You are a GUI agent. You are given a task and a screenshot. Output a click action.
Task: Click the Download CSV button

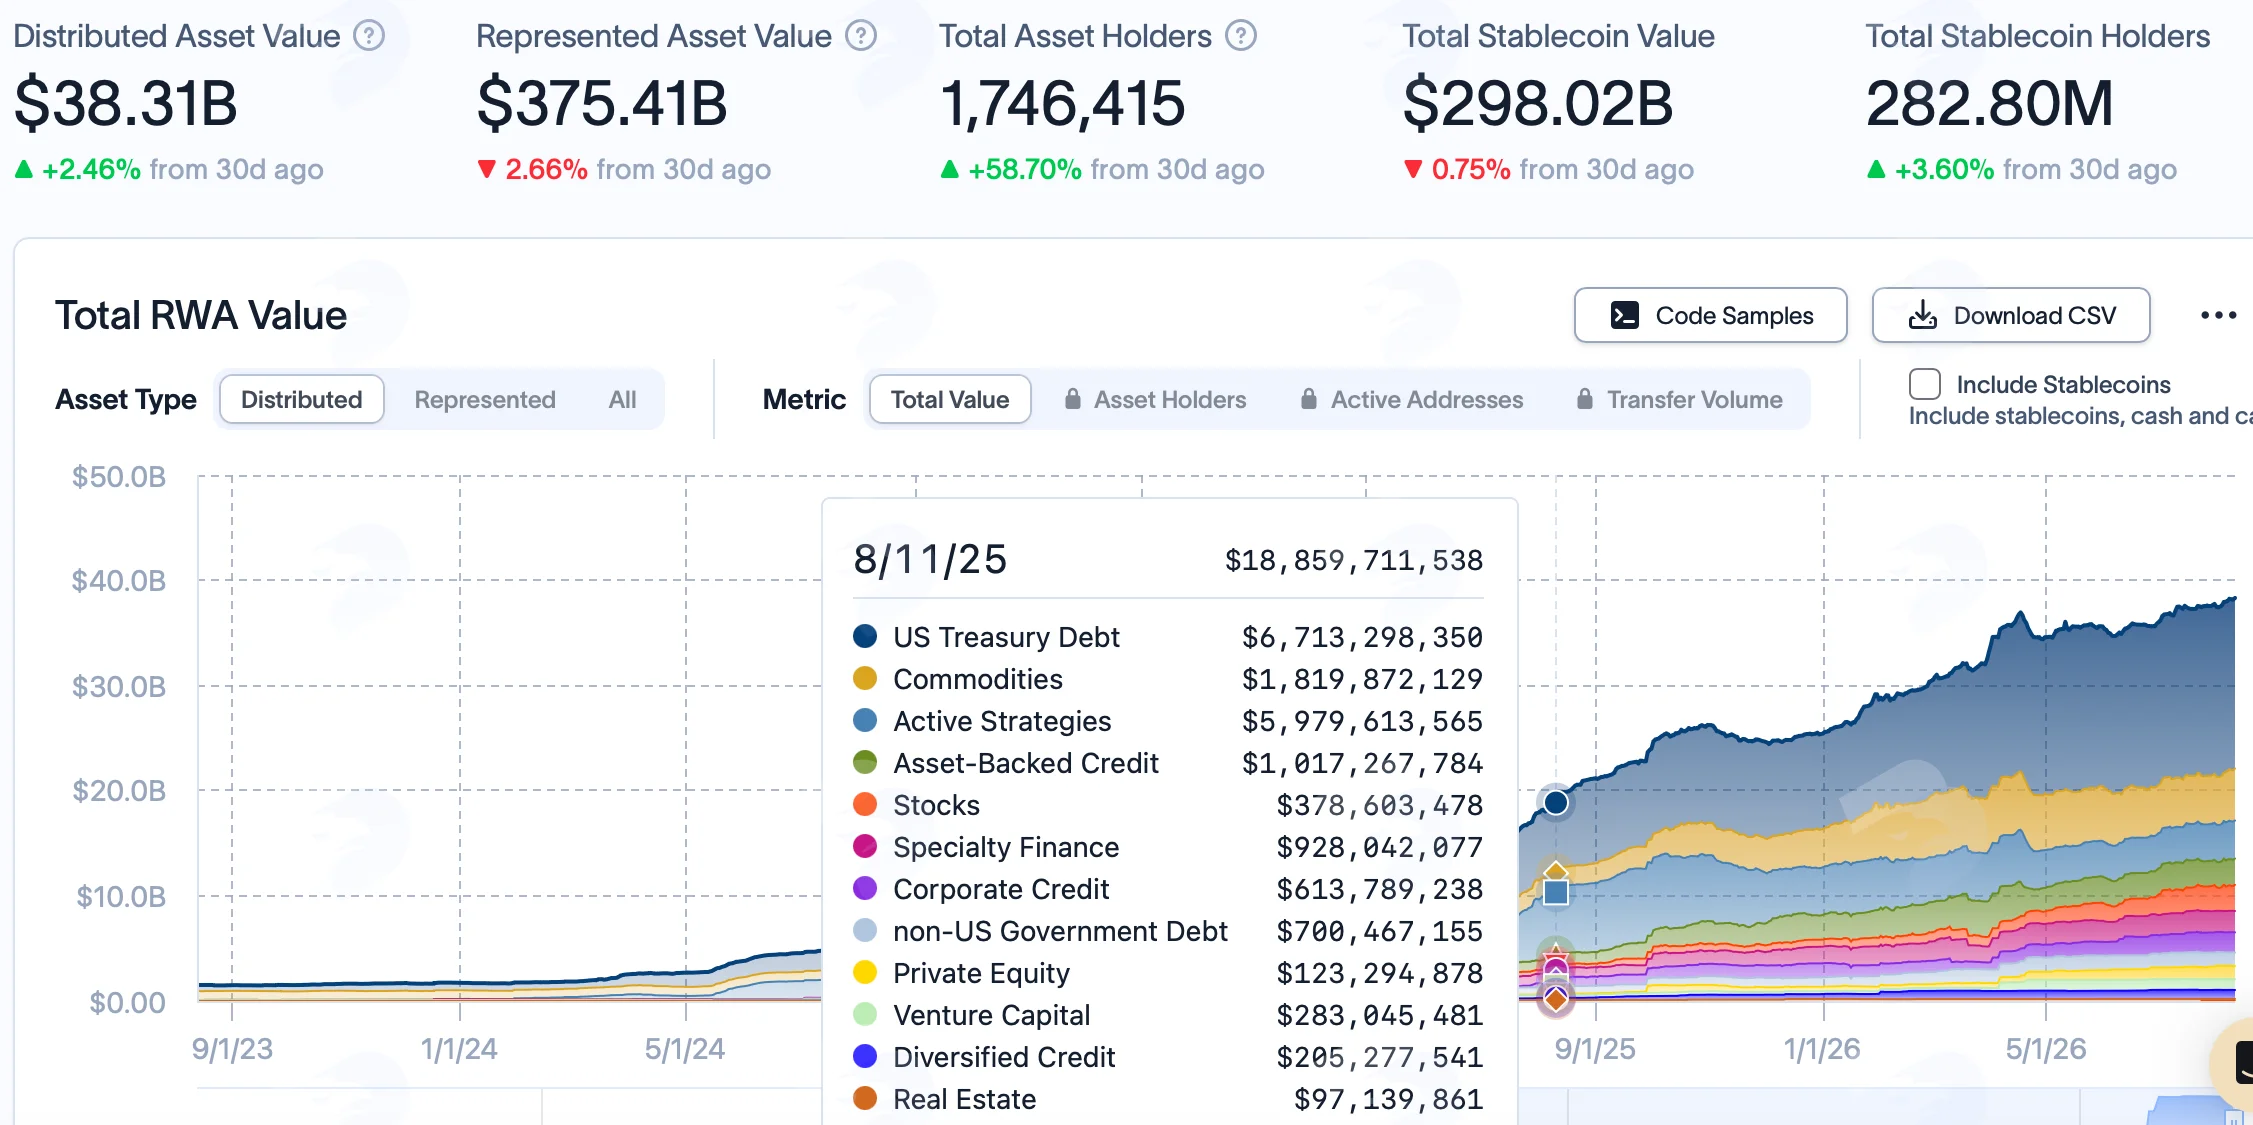point(2011,315)
